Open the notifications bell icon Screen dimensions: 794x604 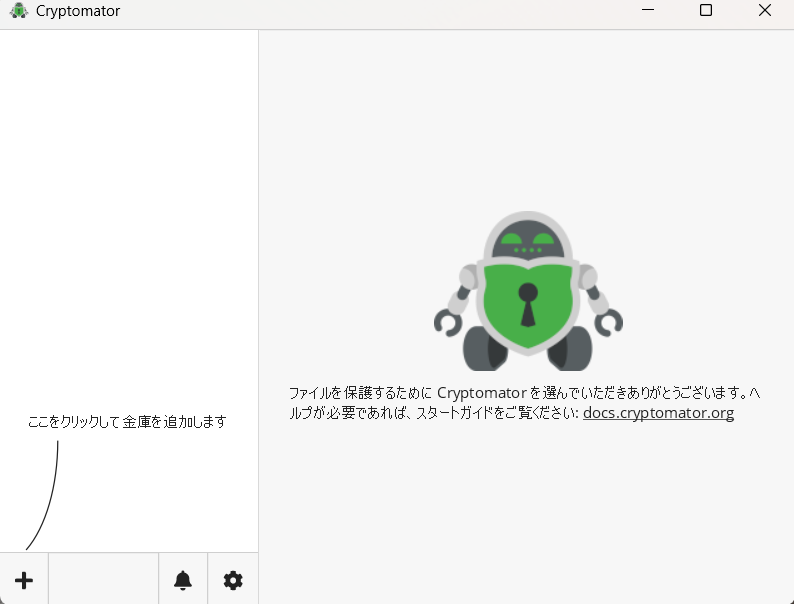(x=183, y=580)
